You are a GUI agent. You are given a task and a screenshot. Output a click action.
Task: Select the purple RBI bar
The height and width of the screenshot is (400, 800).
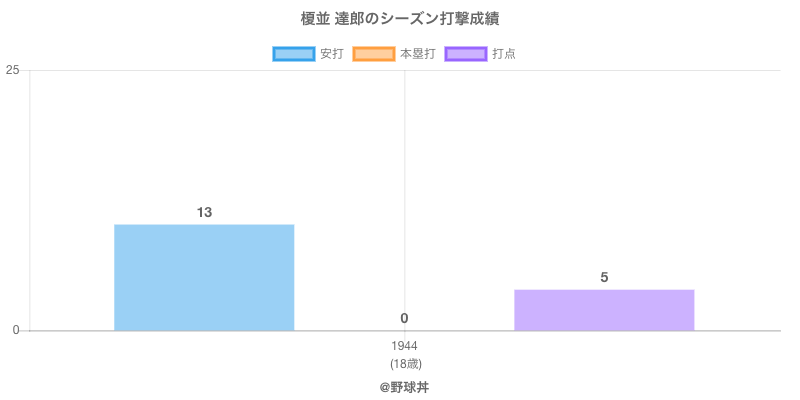604,310
